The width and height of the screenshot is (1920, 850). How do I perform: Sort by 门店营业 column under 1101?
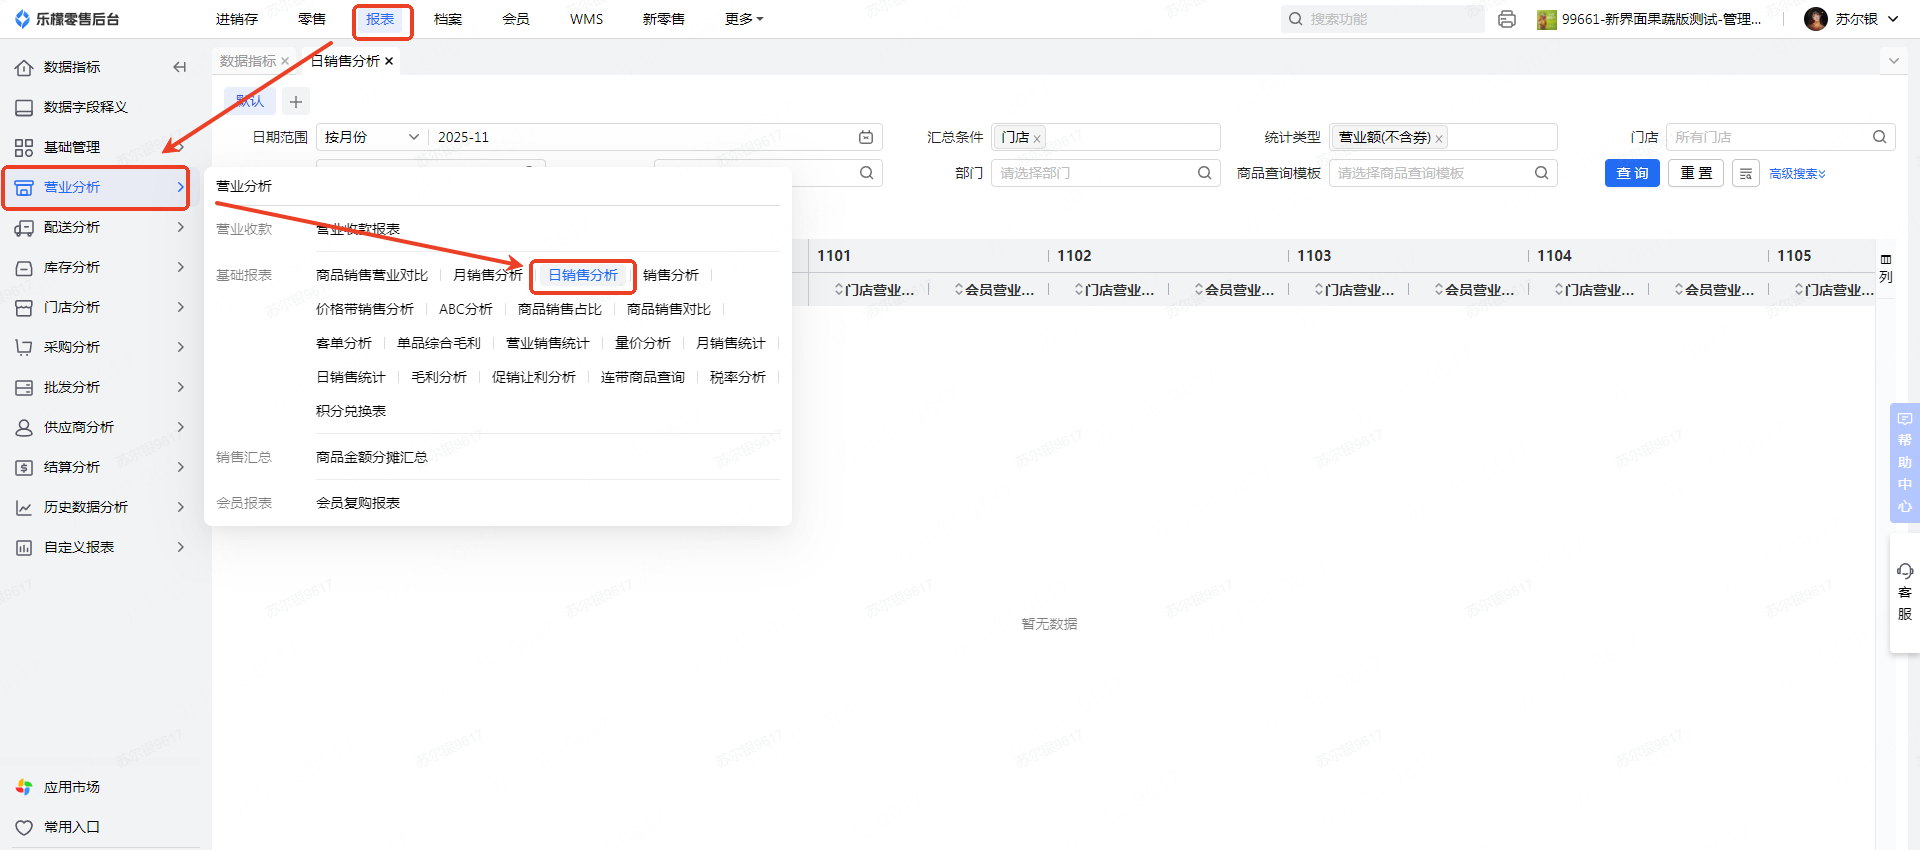tap(874, 290)
